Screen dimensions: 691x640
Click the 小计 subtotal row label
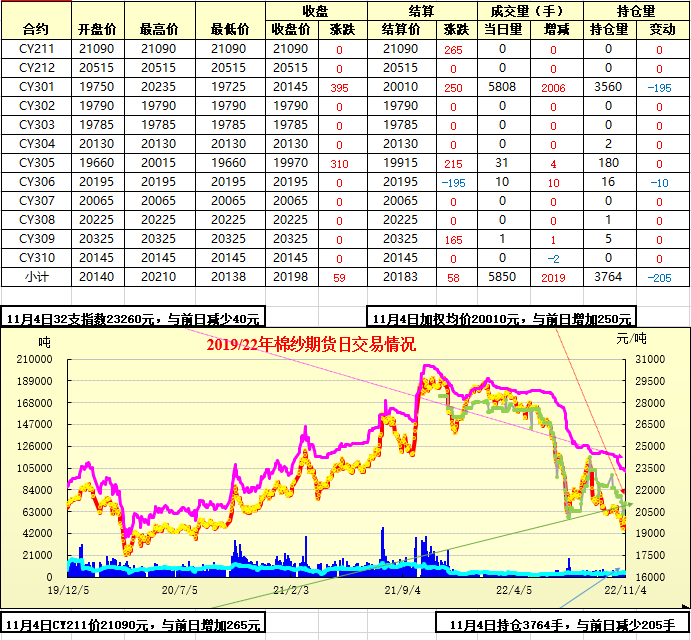(35, 276)
